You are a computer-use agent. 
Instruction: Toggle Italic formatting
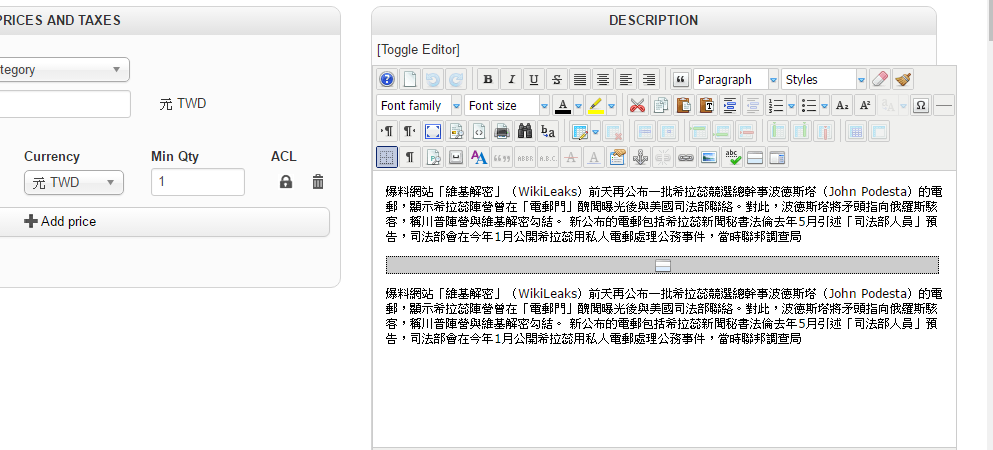pos(510,79)
